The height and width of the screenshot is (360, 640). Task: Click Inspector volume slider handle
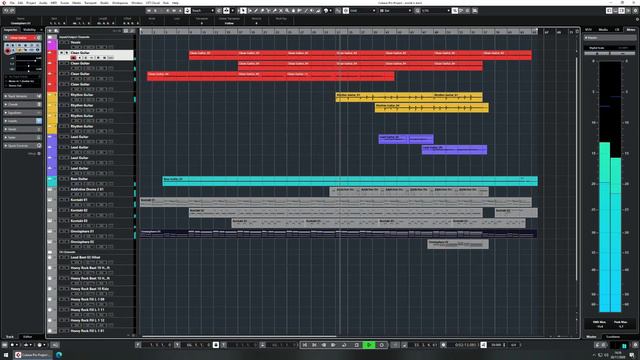(x=36, y=60)
